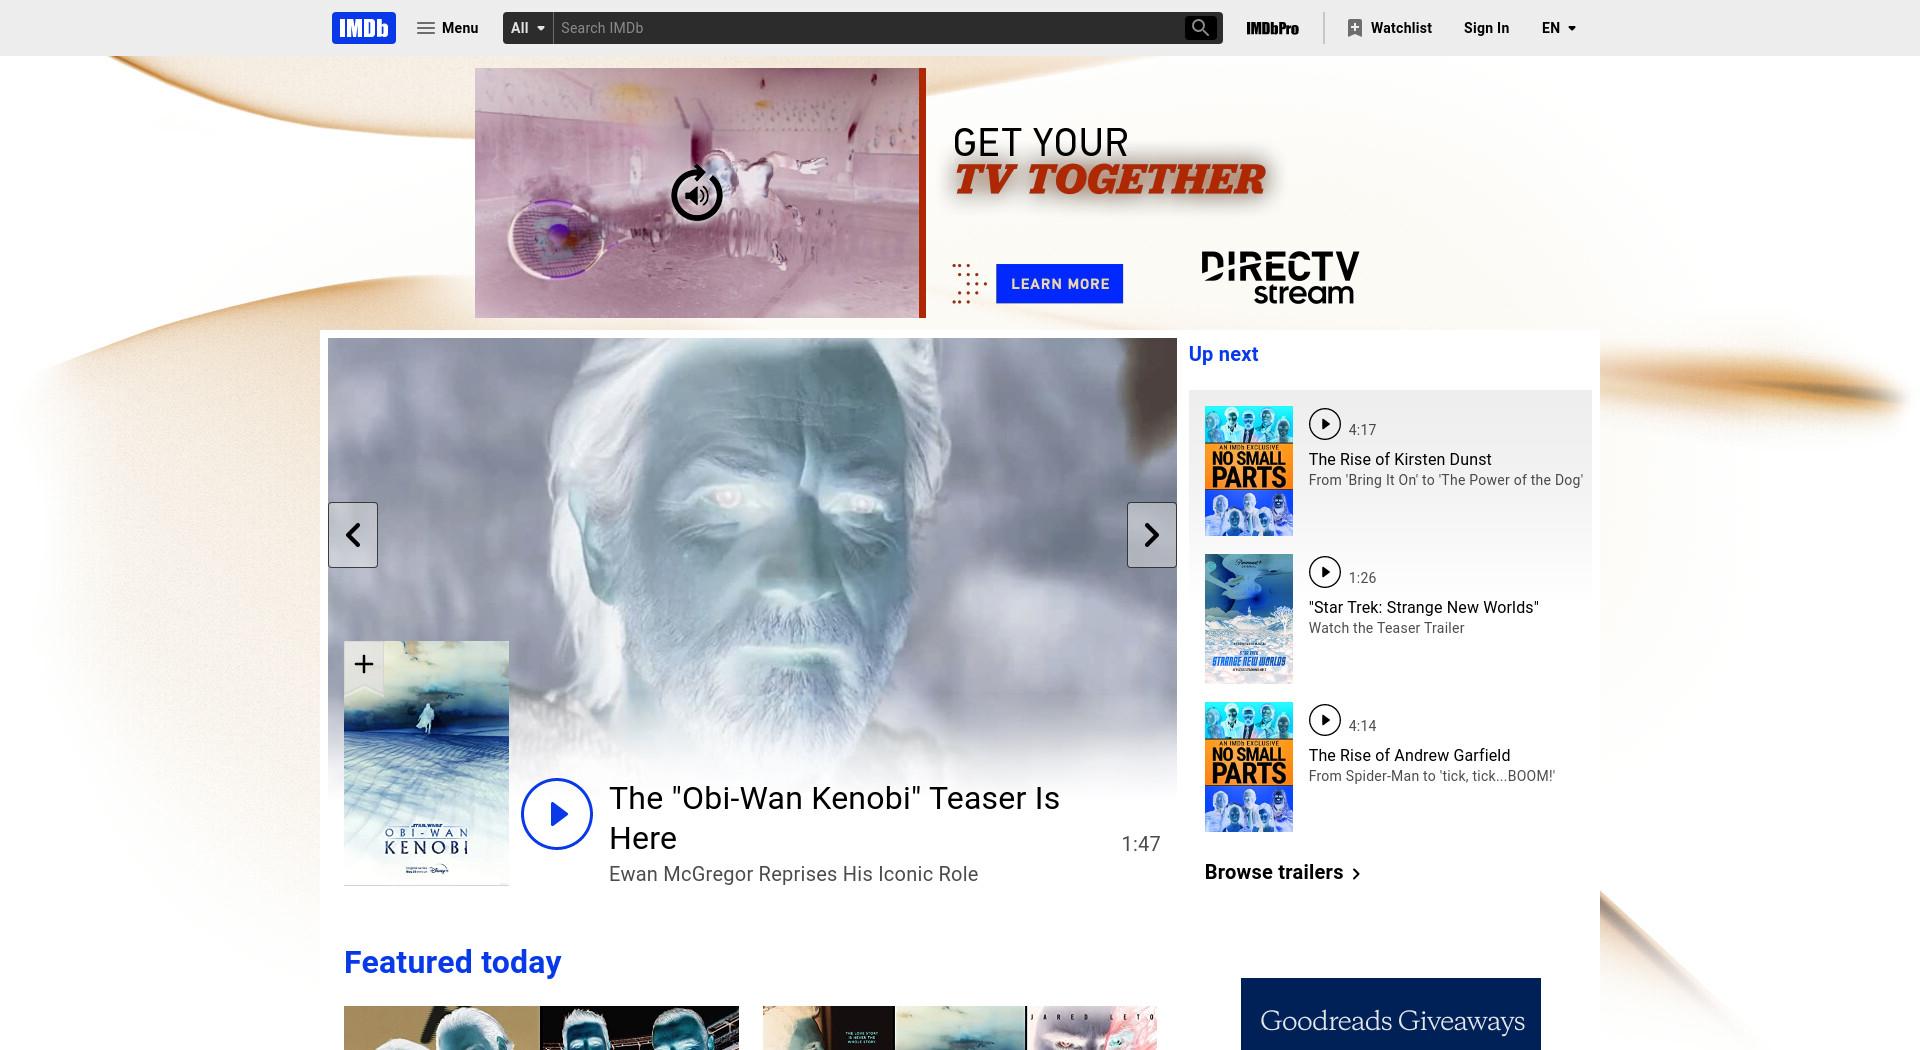Open 'The Rise of Andrew Garfield' title
This screenshot has height=1050, width=1920.
coord(1410,755)
